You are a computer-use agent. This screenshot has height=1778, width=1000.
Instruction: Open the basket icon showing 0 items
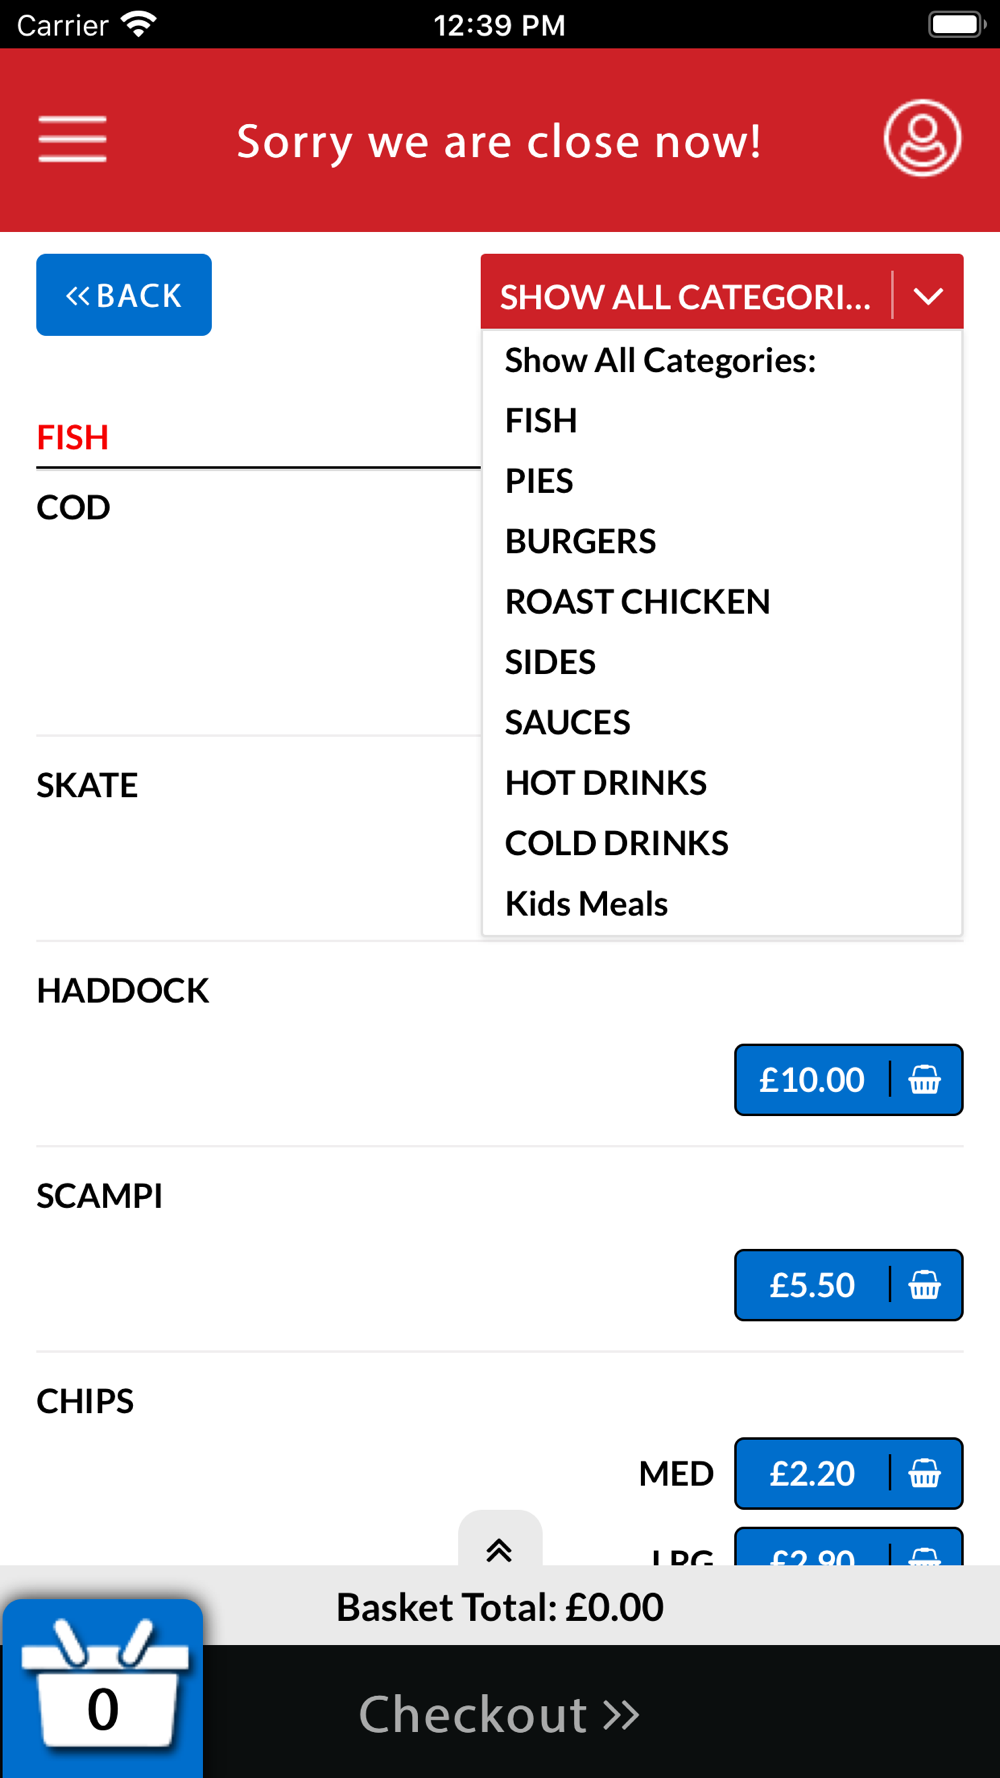pos(102,1690)
